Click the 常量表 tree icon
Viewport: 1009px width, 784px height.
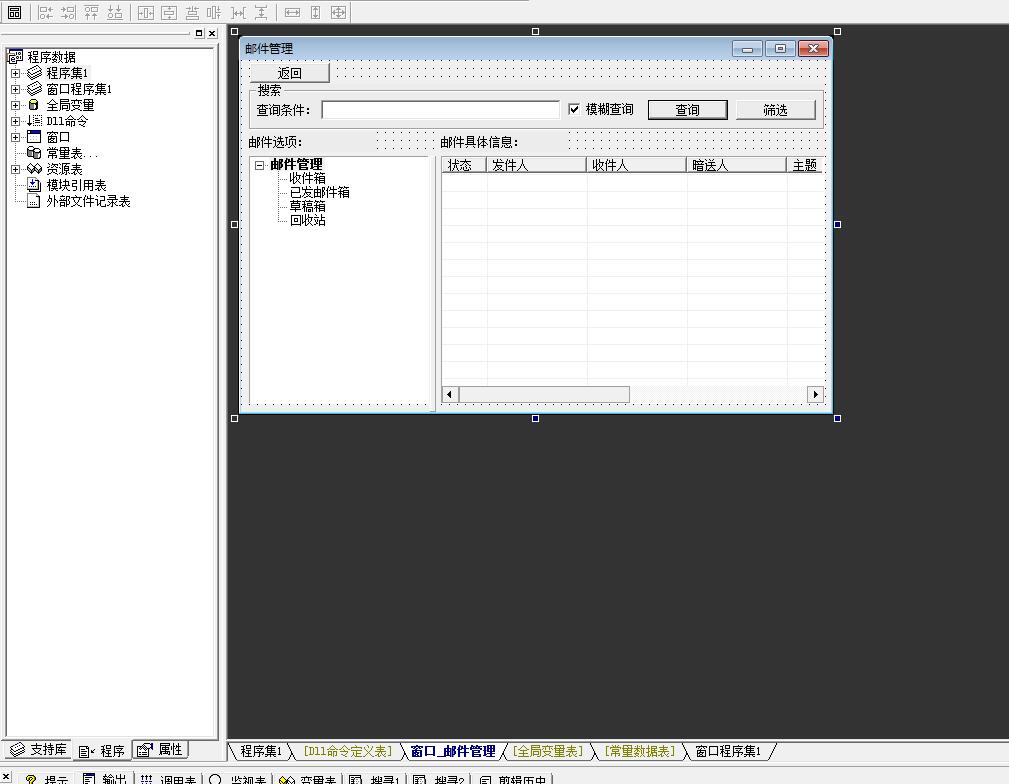pos(34,153)
